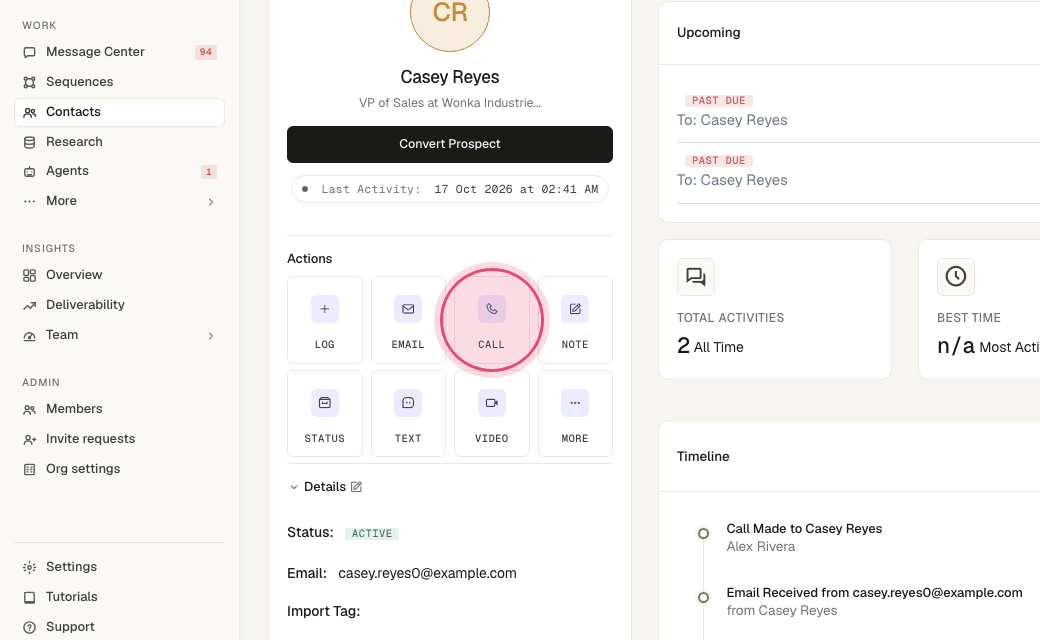
Task: Open Call Made to Casey Reyes entry
Action: 804,529
